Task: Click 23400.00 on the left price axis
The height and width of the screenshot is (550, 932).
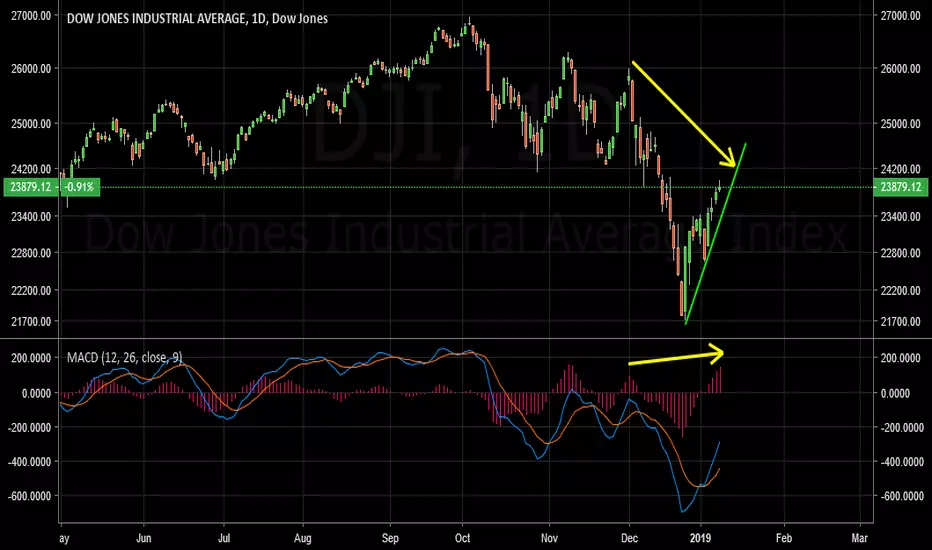Action: point(31,216)
